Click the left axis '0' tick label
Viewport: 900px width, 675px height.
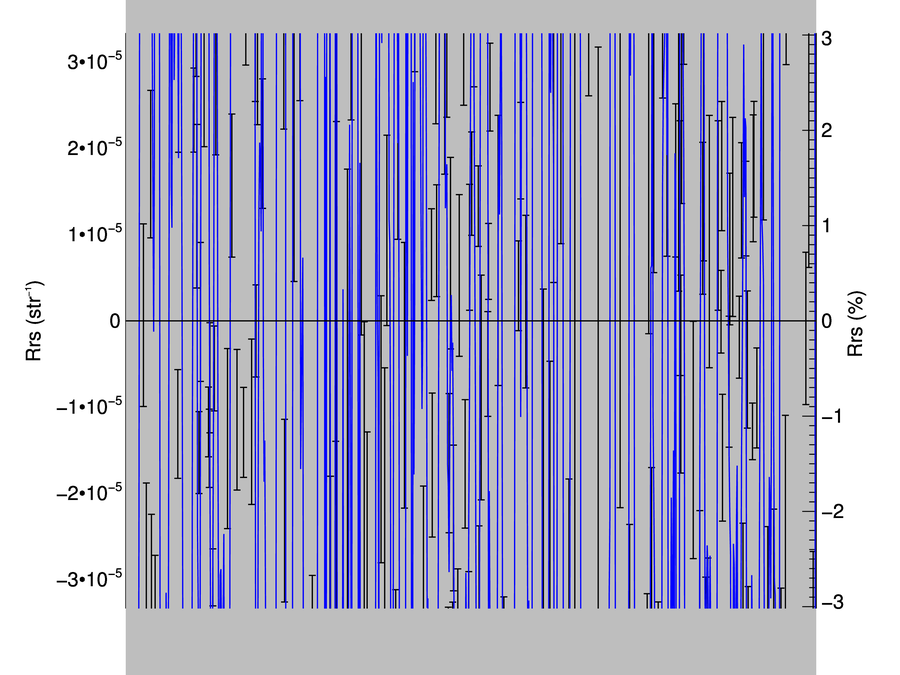(115, 321)
